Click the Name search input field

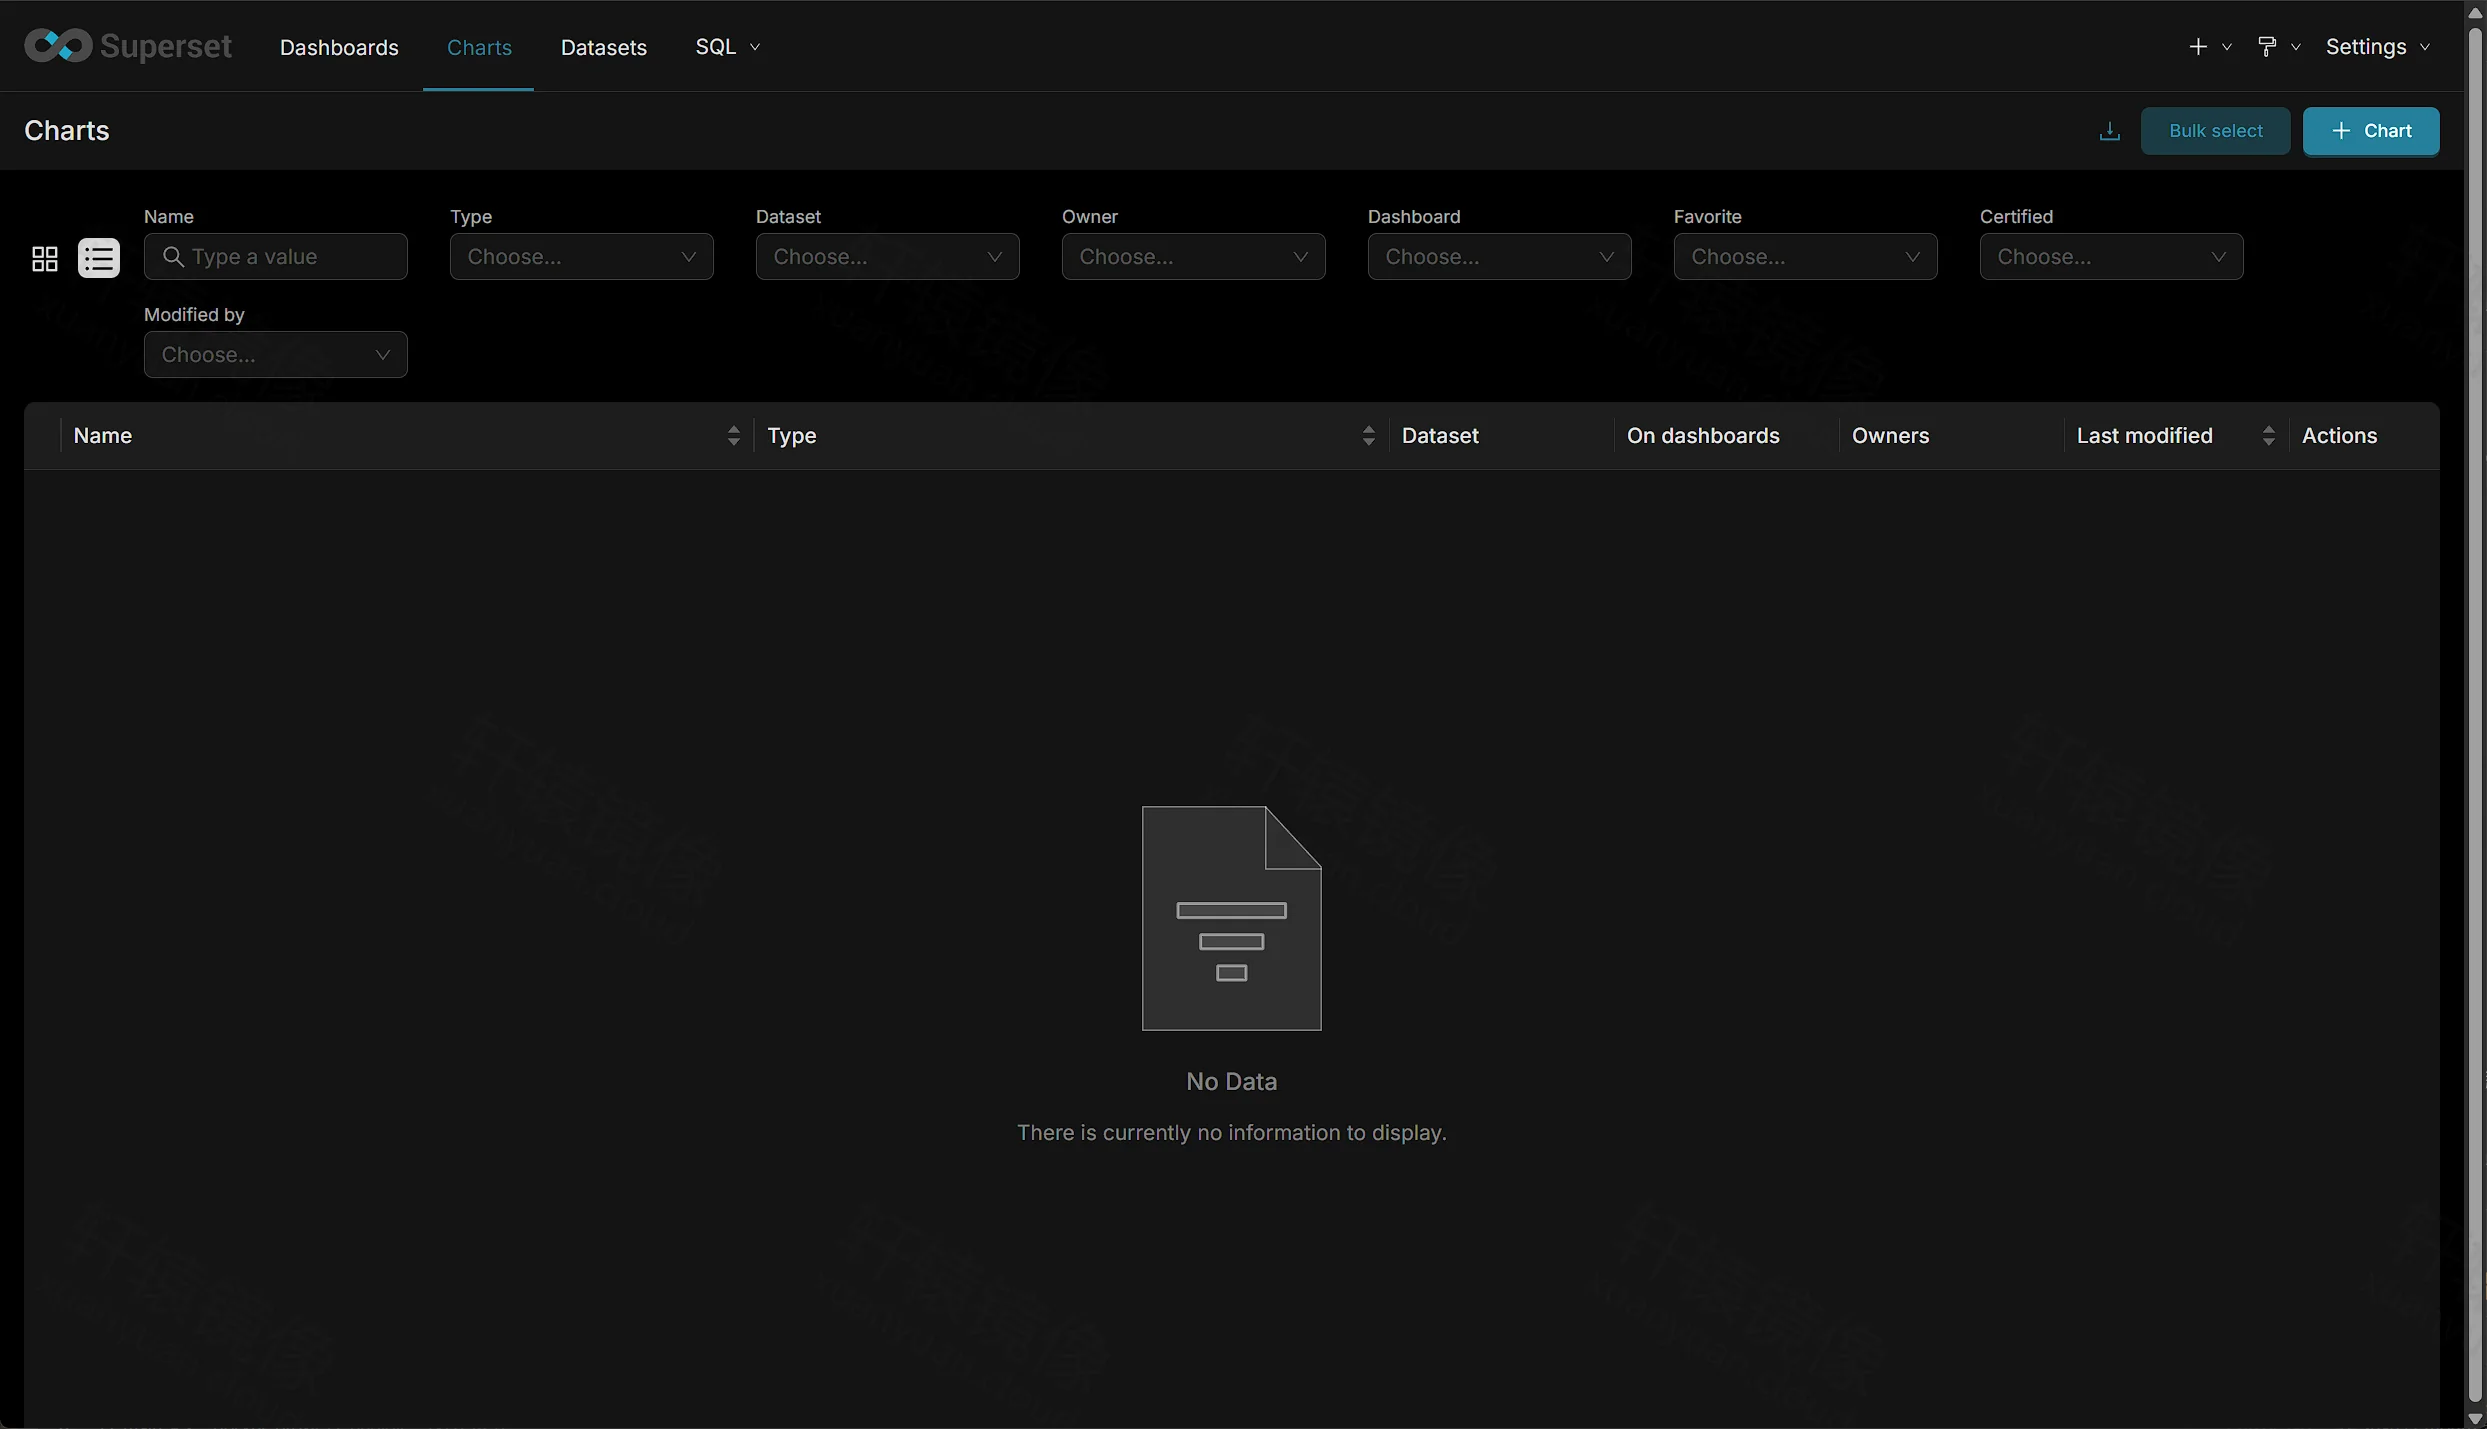[276, 257]
